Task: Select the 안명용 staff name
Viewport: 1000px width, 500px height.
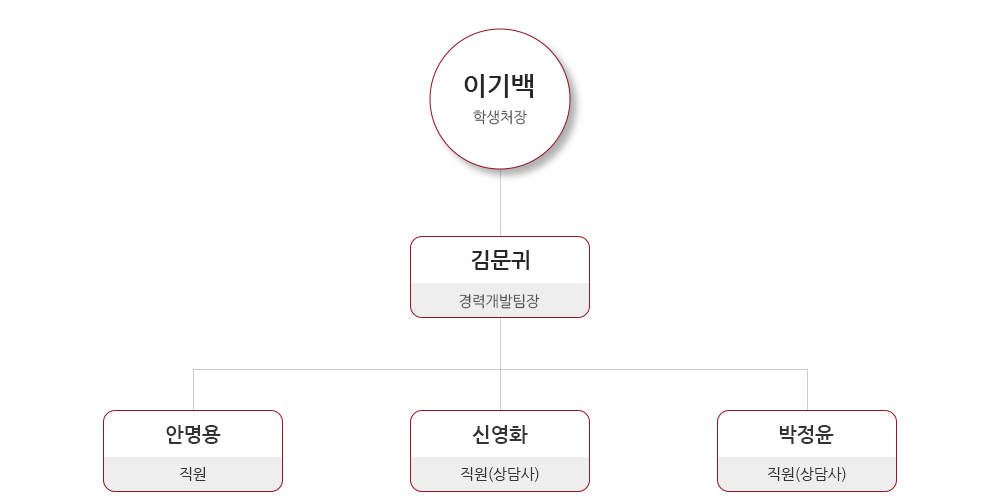Action: tap(193, 434)
